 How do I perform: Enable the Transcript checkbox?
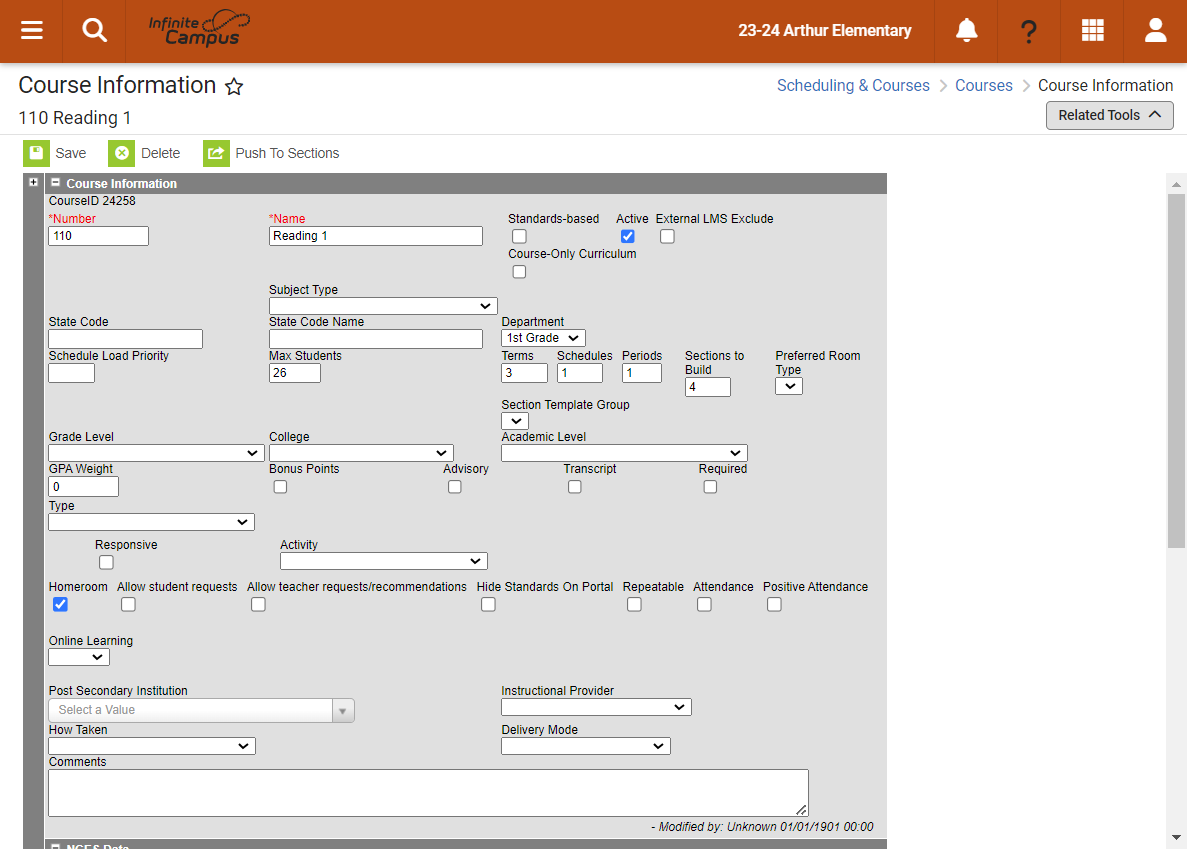(x=575, y=487)
